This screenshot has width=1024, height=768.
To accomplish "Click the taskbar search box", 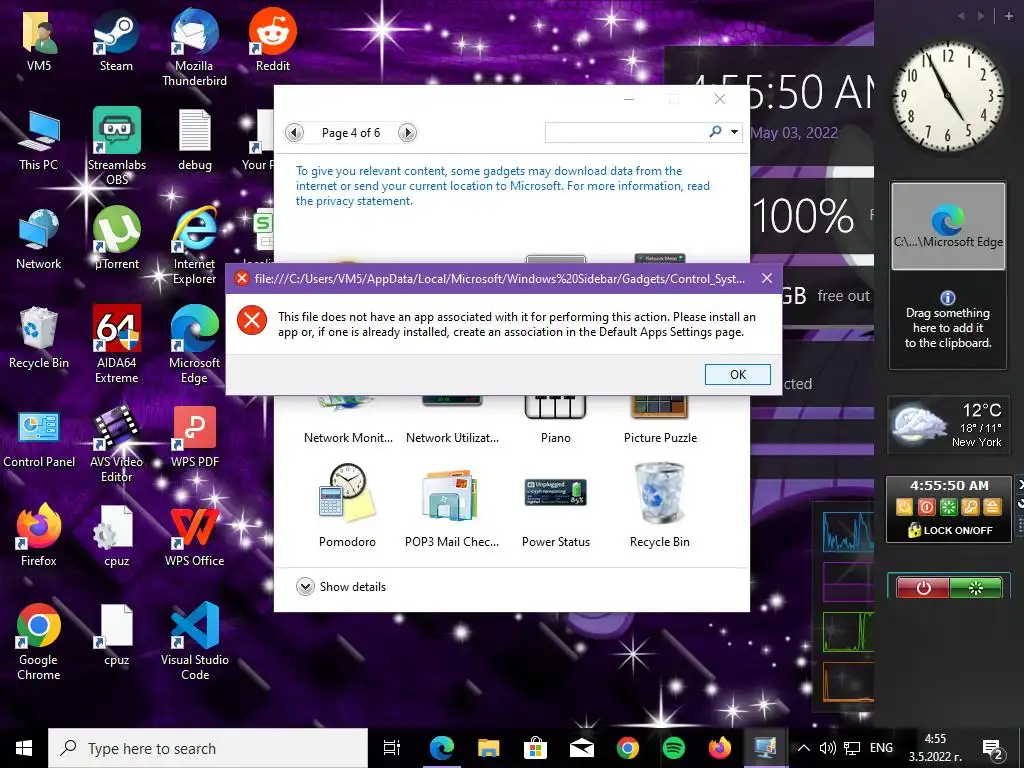I will (208, 748).
